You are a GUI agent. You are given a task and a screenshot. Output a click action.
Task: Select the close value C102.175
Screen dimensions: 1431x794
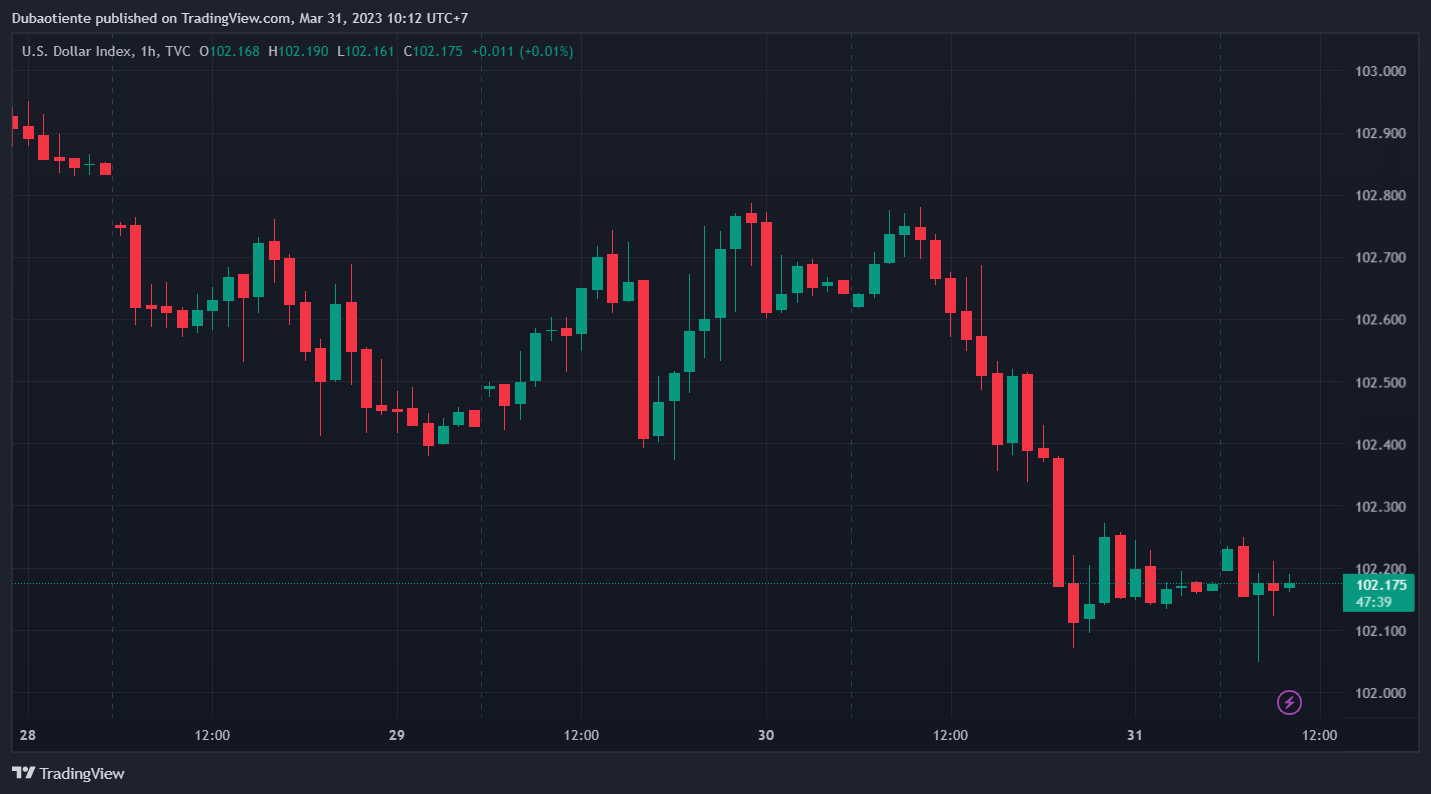433,51
